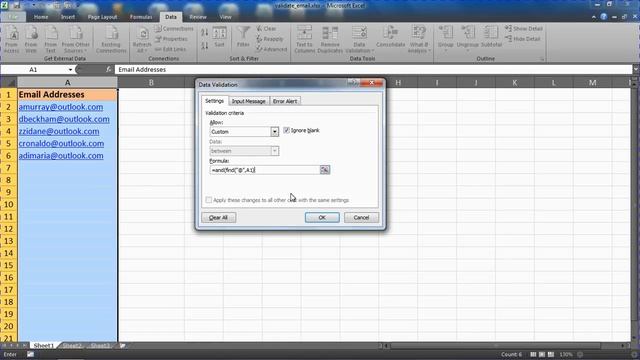
Task: Open the File tab
Action: 13,17
